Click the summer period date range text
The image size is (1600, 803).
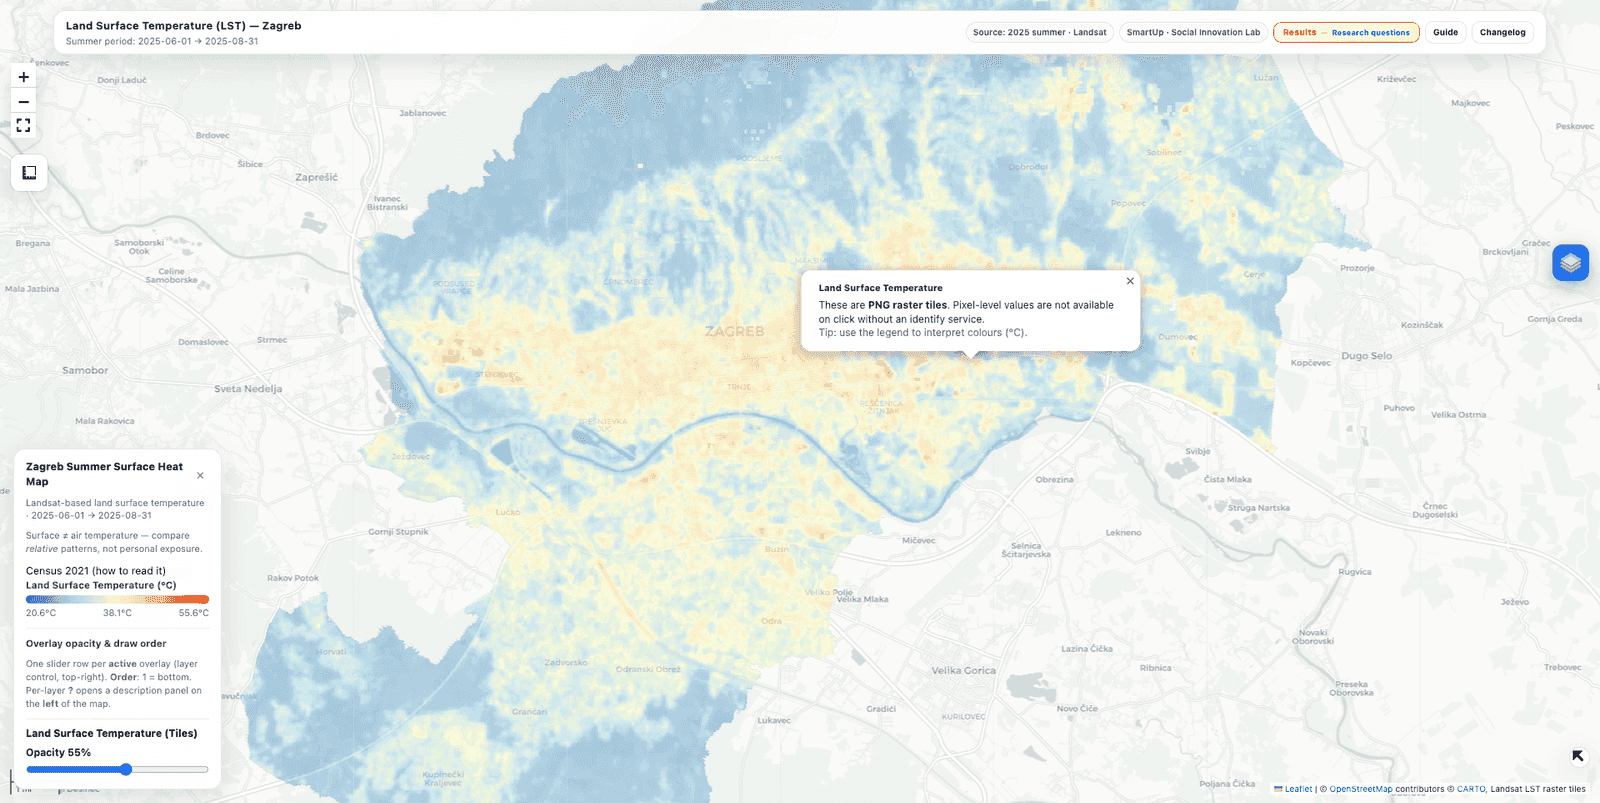pyautogui.click(x=162, y=42)
